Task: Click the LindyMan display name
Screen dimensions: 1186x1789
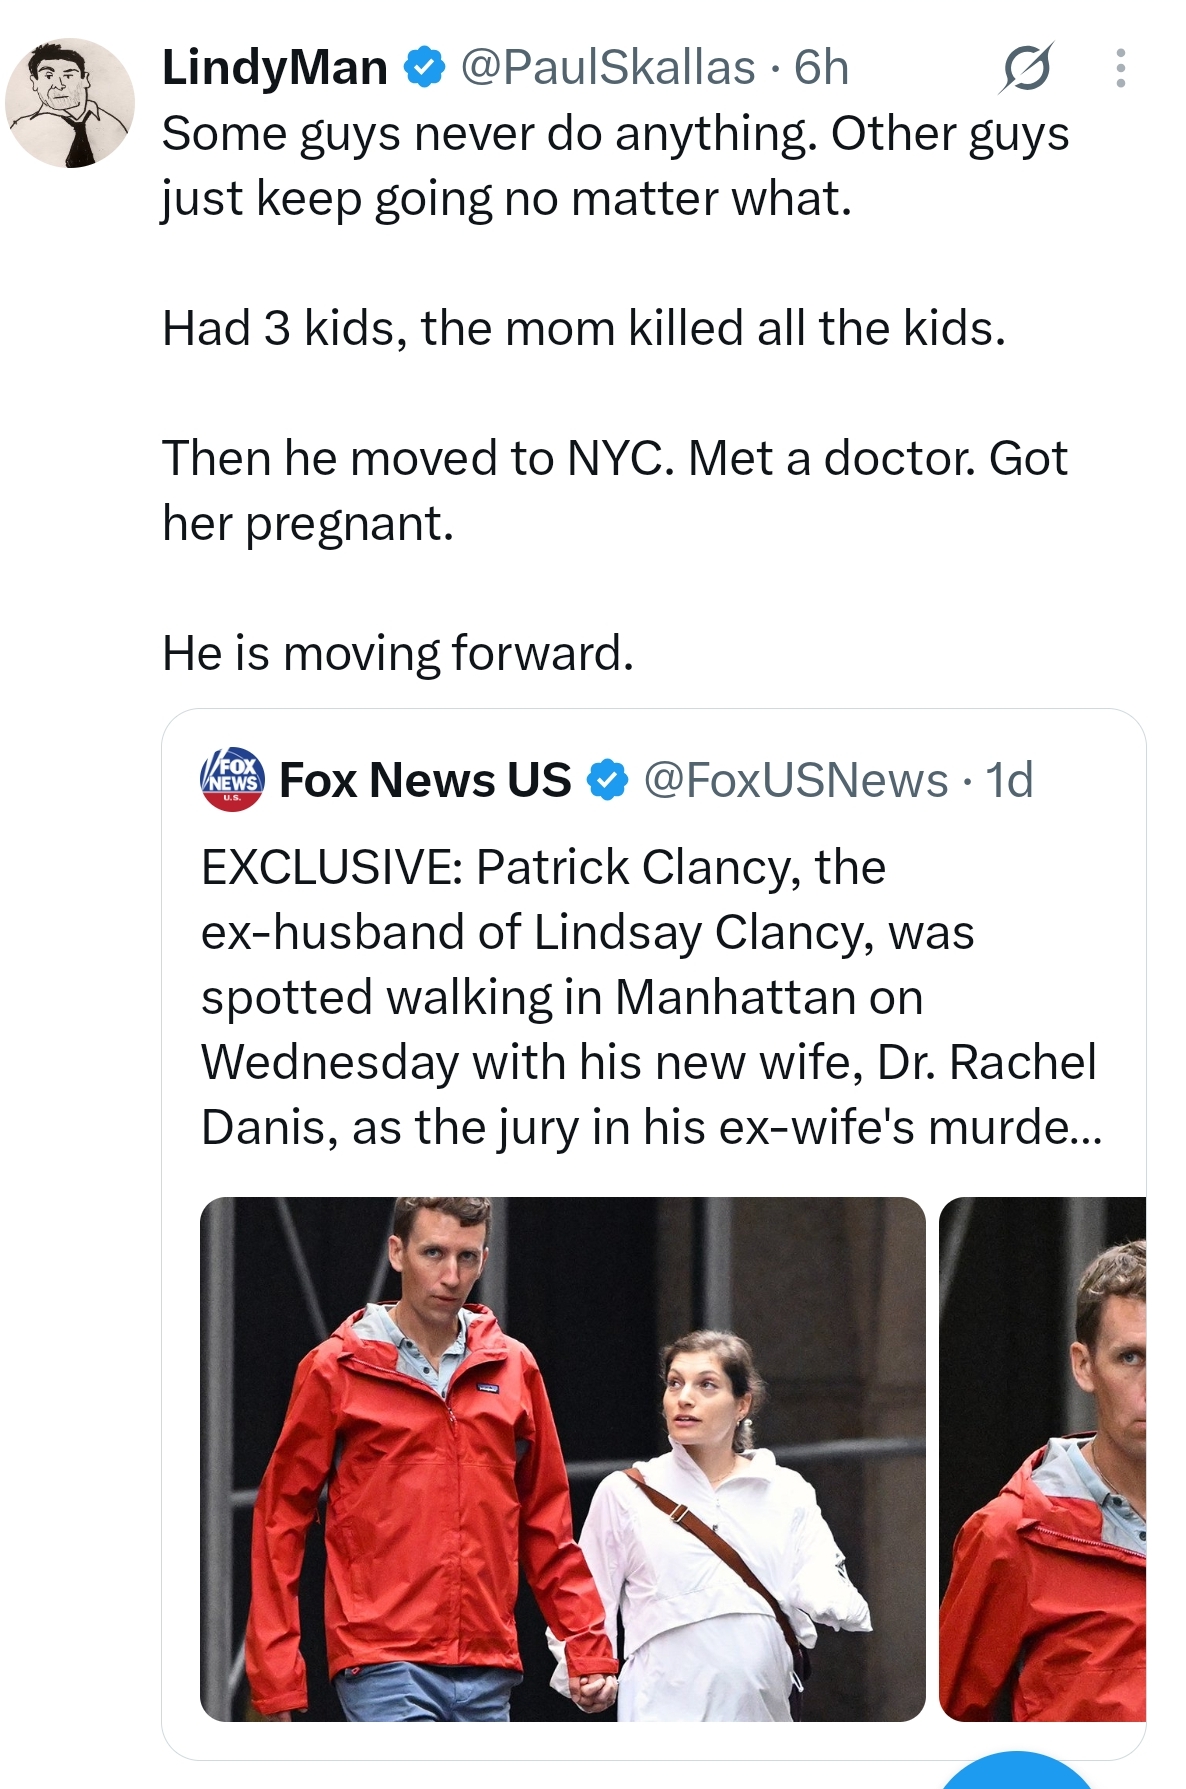Action: (x=275, y=68)
